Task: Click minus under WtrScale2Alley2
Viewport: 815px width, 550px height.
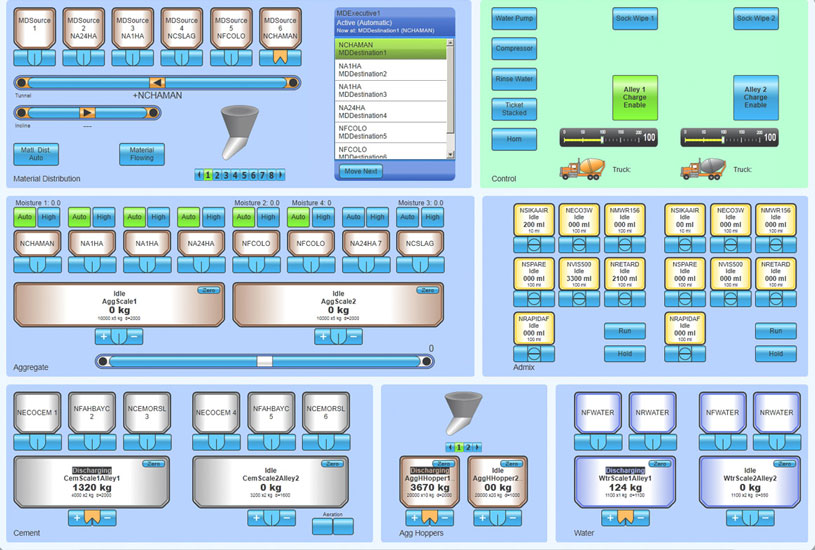Action: pos(766,517)
